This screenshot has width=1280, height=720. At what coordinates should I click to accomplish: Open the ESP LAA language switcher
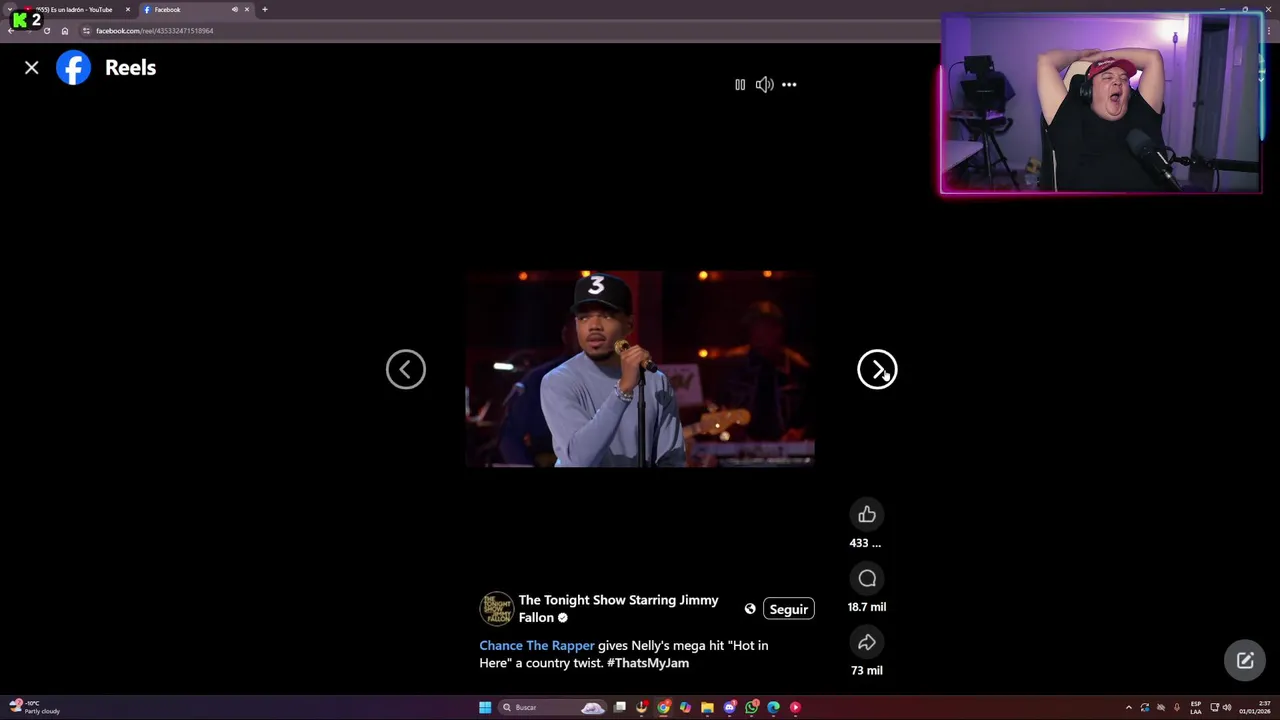point(1196,708)
